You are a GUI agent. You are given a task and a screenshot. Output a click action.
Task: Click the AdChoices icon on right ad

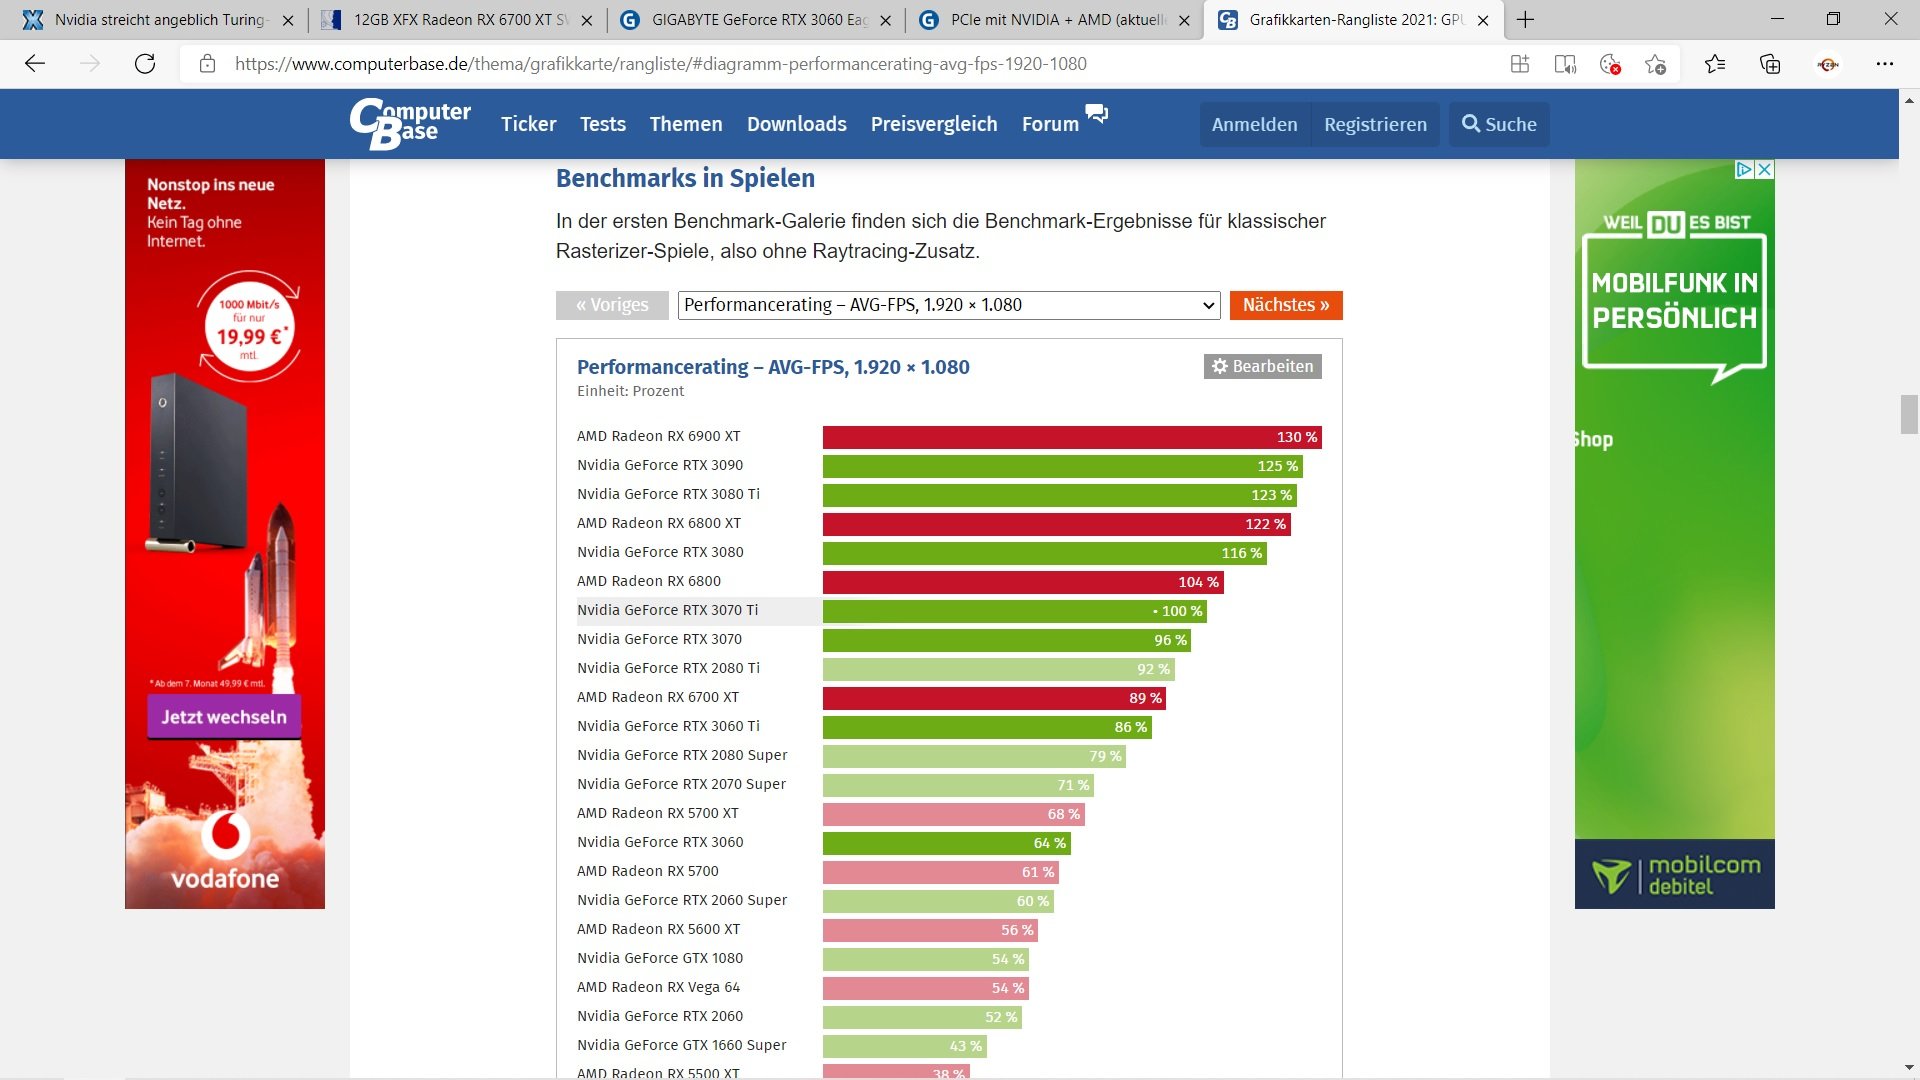tap(1743, 169)
